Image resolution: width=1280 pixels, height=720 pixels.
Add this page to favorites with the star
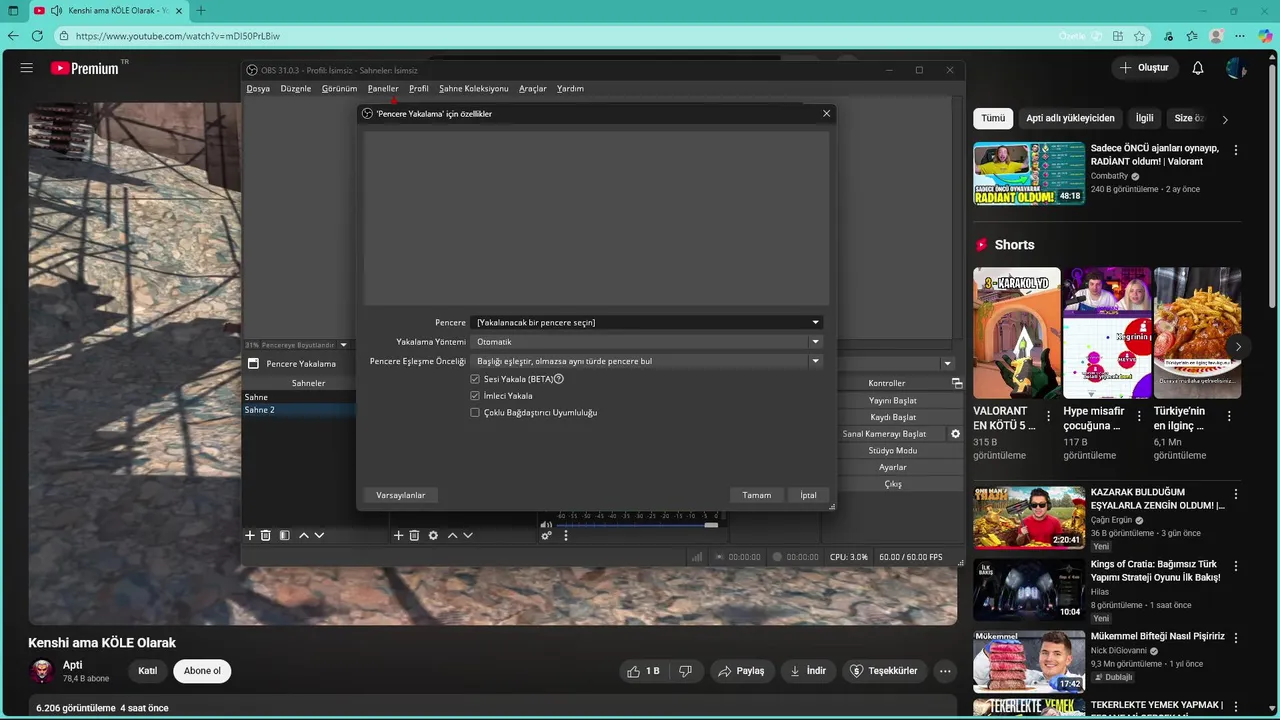(1140, 36)
